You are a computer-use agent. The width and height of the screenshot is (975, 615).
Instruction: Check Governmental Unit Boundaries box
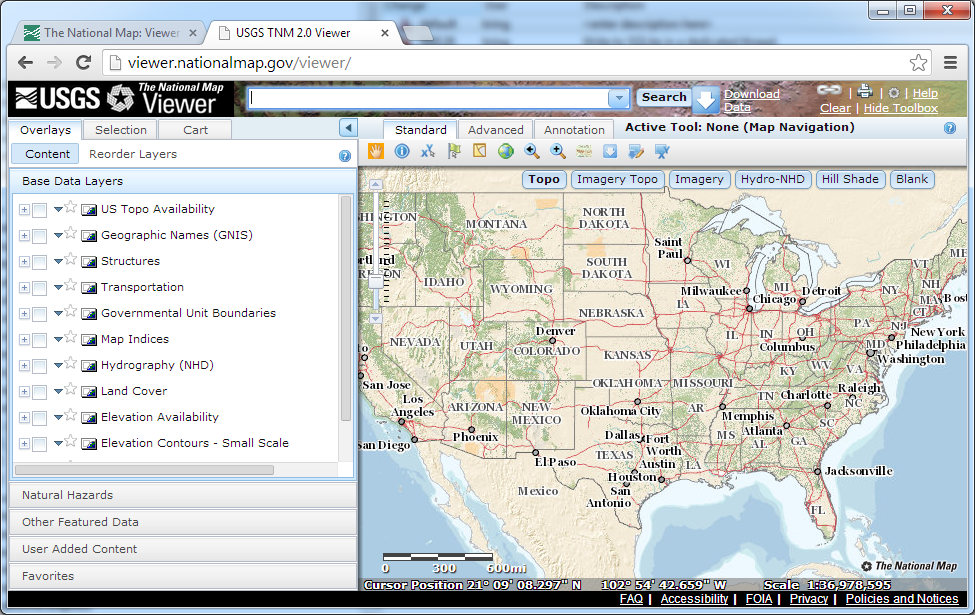point(39,314)
